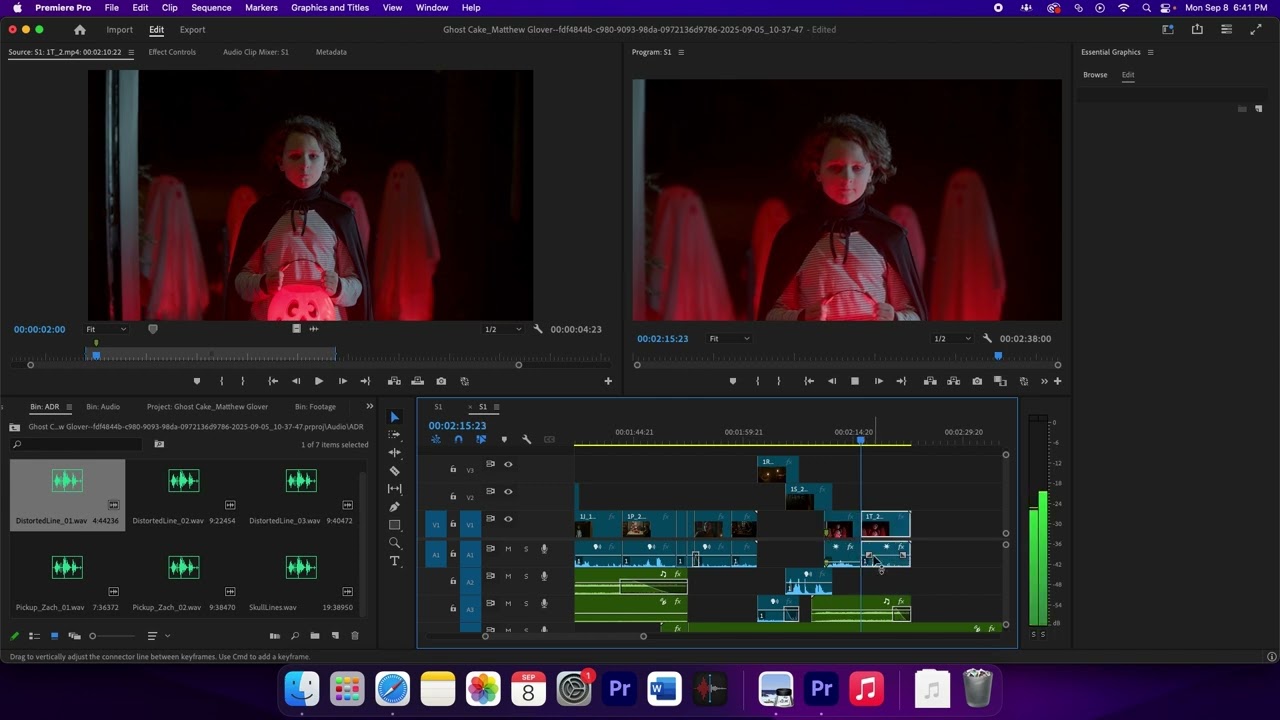This screenshot has height=720, width=1280.
Task: Click the timeline Add Marker icon
Action: tap(504, 439)
